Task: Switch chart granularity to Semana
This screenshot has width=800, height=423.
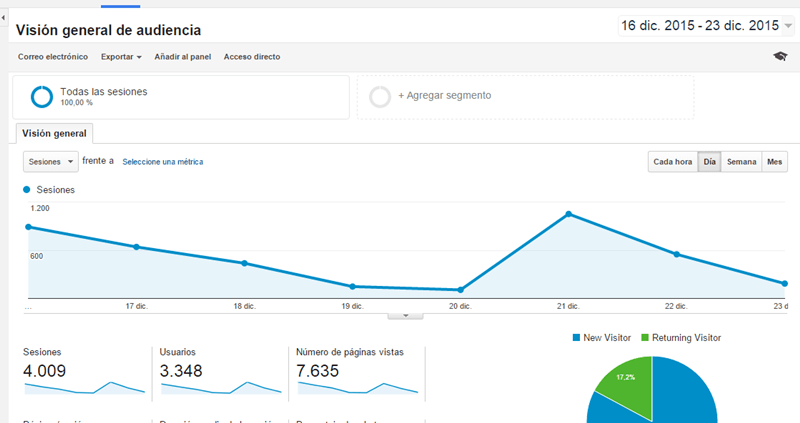Action: [x=741, y=162]
